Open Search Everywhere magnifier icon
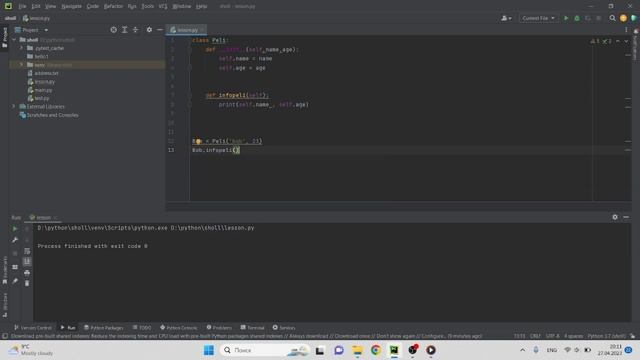Screen dimensions: 640x360 tap(612, 18)
